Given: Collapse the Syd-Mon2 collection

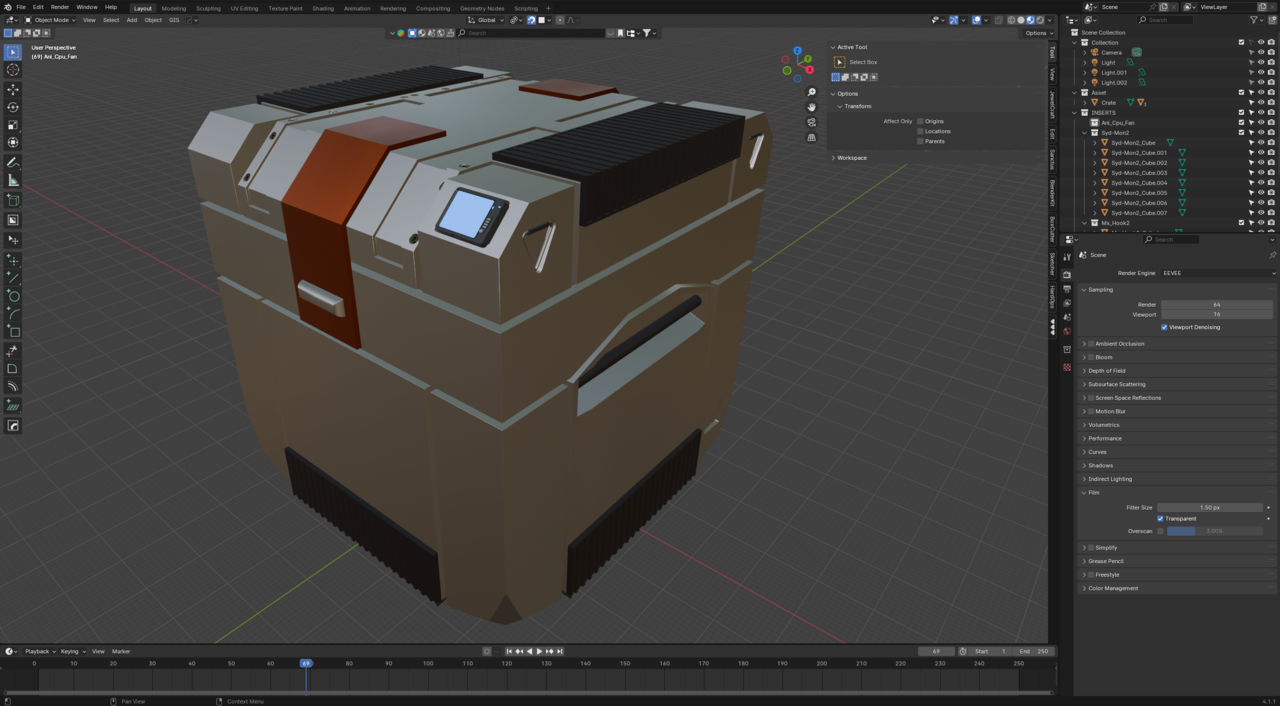Looking at the screenshot, I should pos(1084,133).
